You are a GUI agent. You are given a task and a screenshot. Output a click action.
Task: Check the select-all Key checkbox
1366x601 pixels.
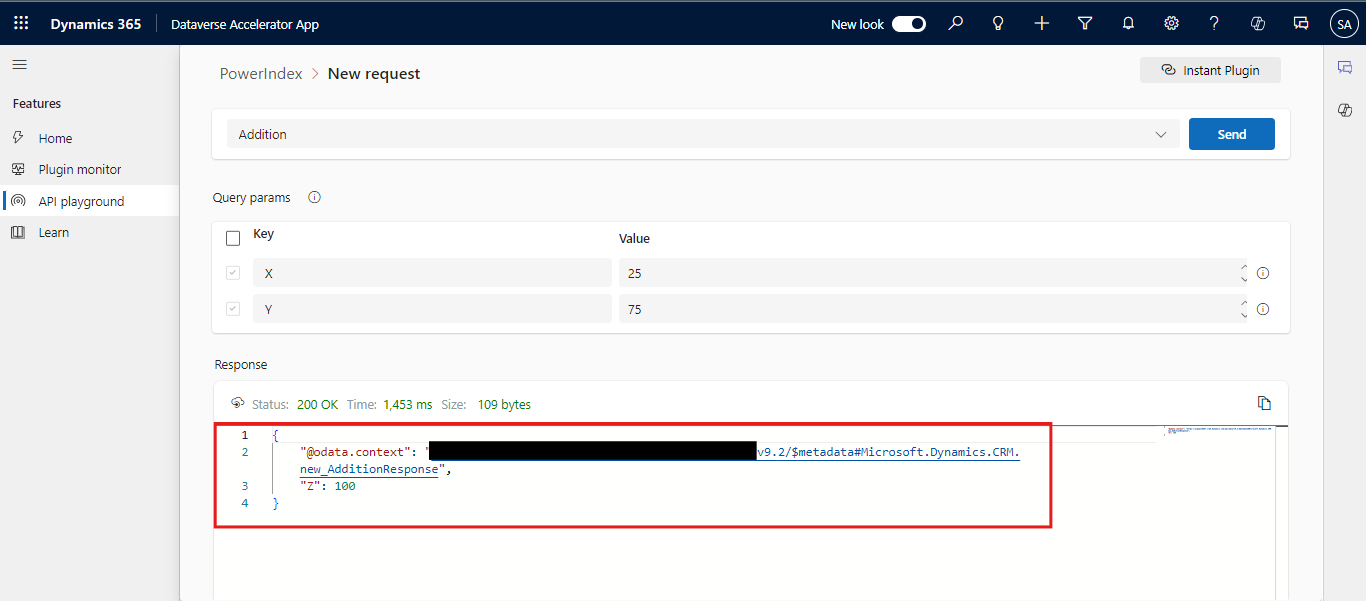(x=233, y=238)
